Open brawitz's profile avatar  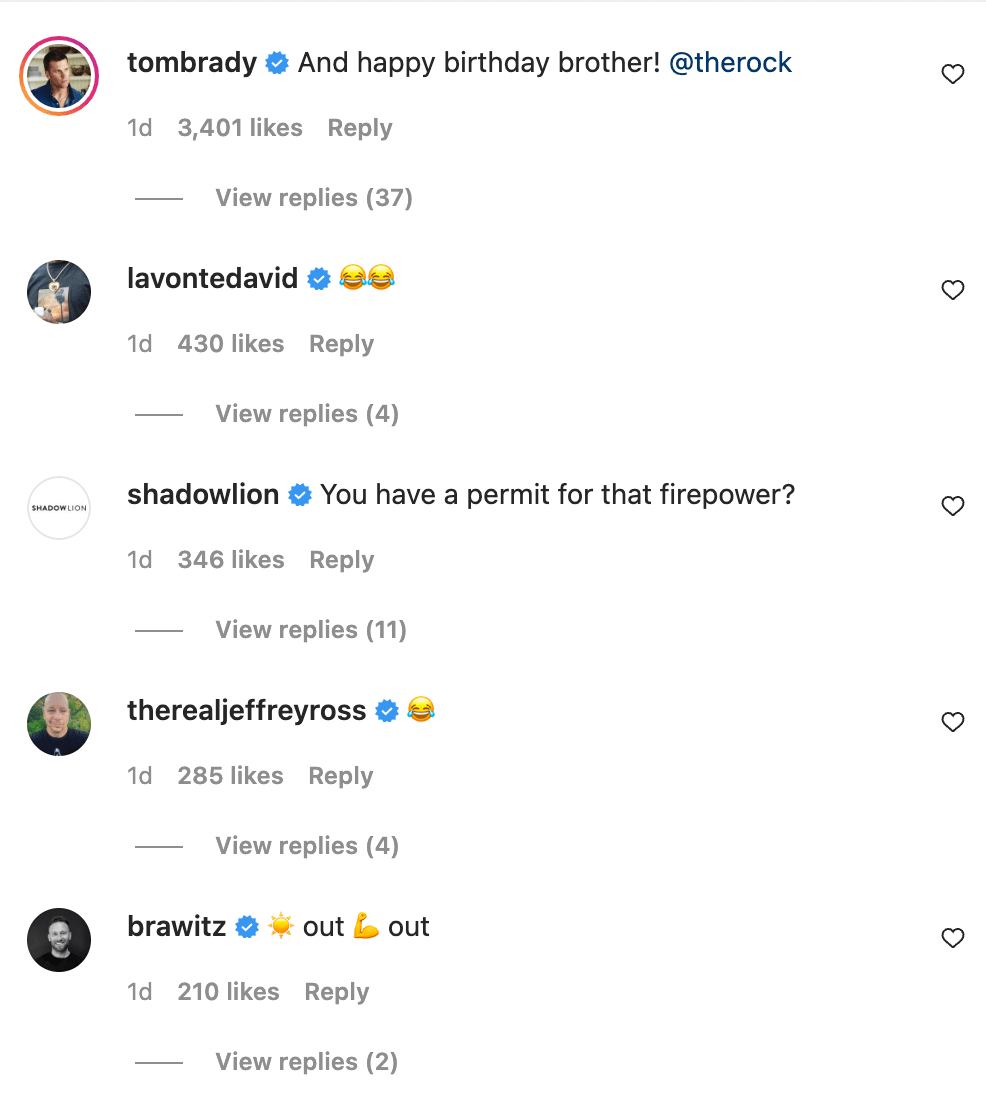point(59,940)
